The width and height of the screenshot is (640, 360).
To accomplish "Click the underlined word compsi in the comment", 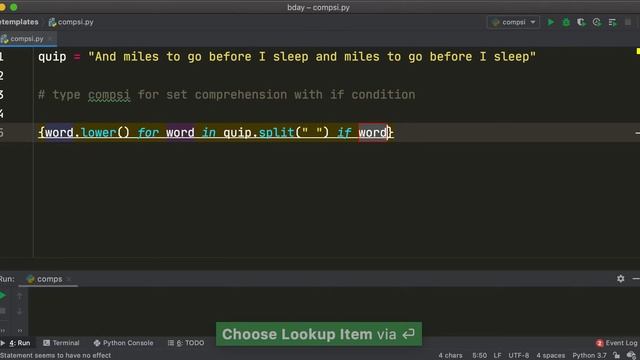I will click(109, 95).
